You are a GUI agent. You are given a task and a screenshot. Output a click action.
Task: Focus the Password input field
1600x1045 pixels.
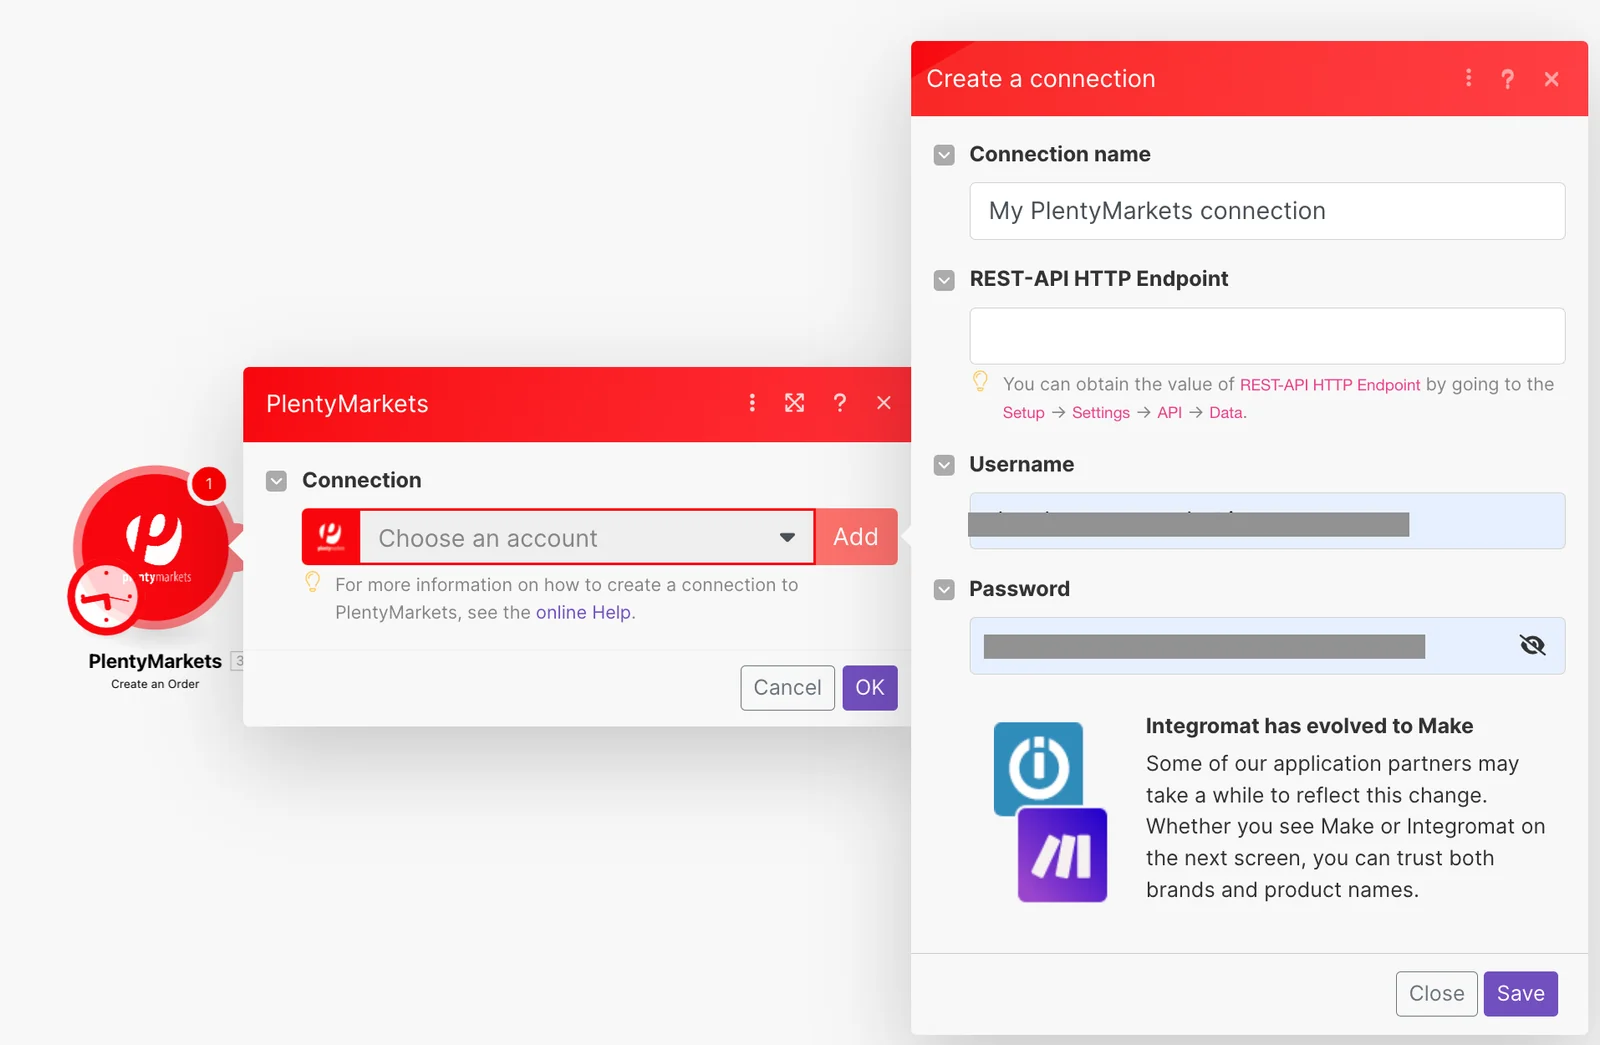click(1267, 646)
